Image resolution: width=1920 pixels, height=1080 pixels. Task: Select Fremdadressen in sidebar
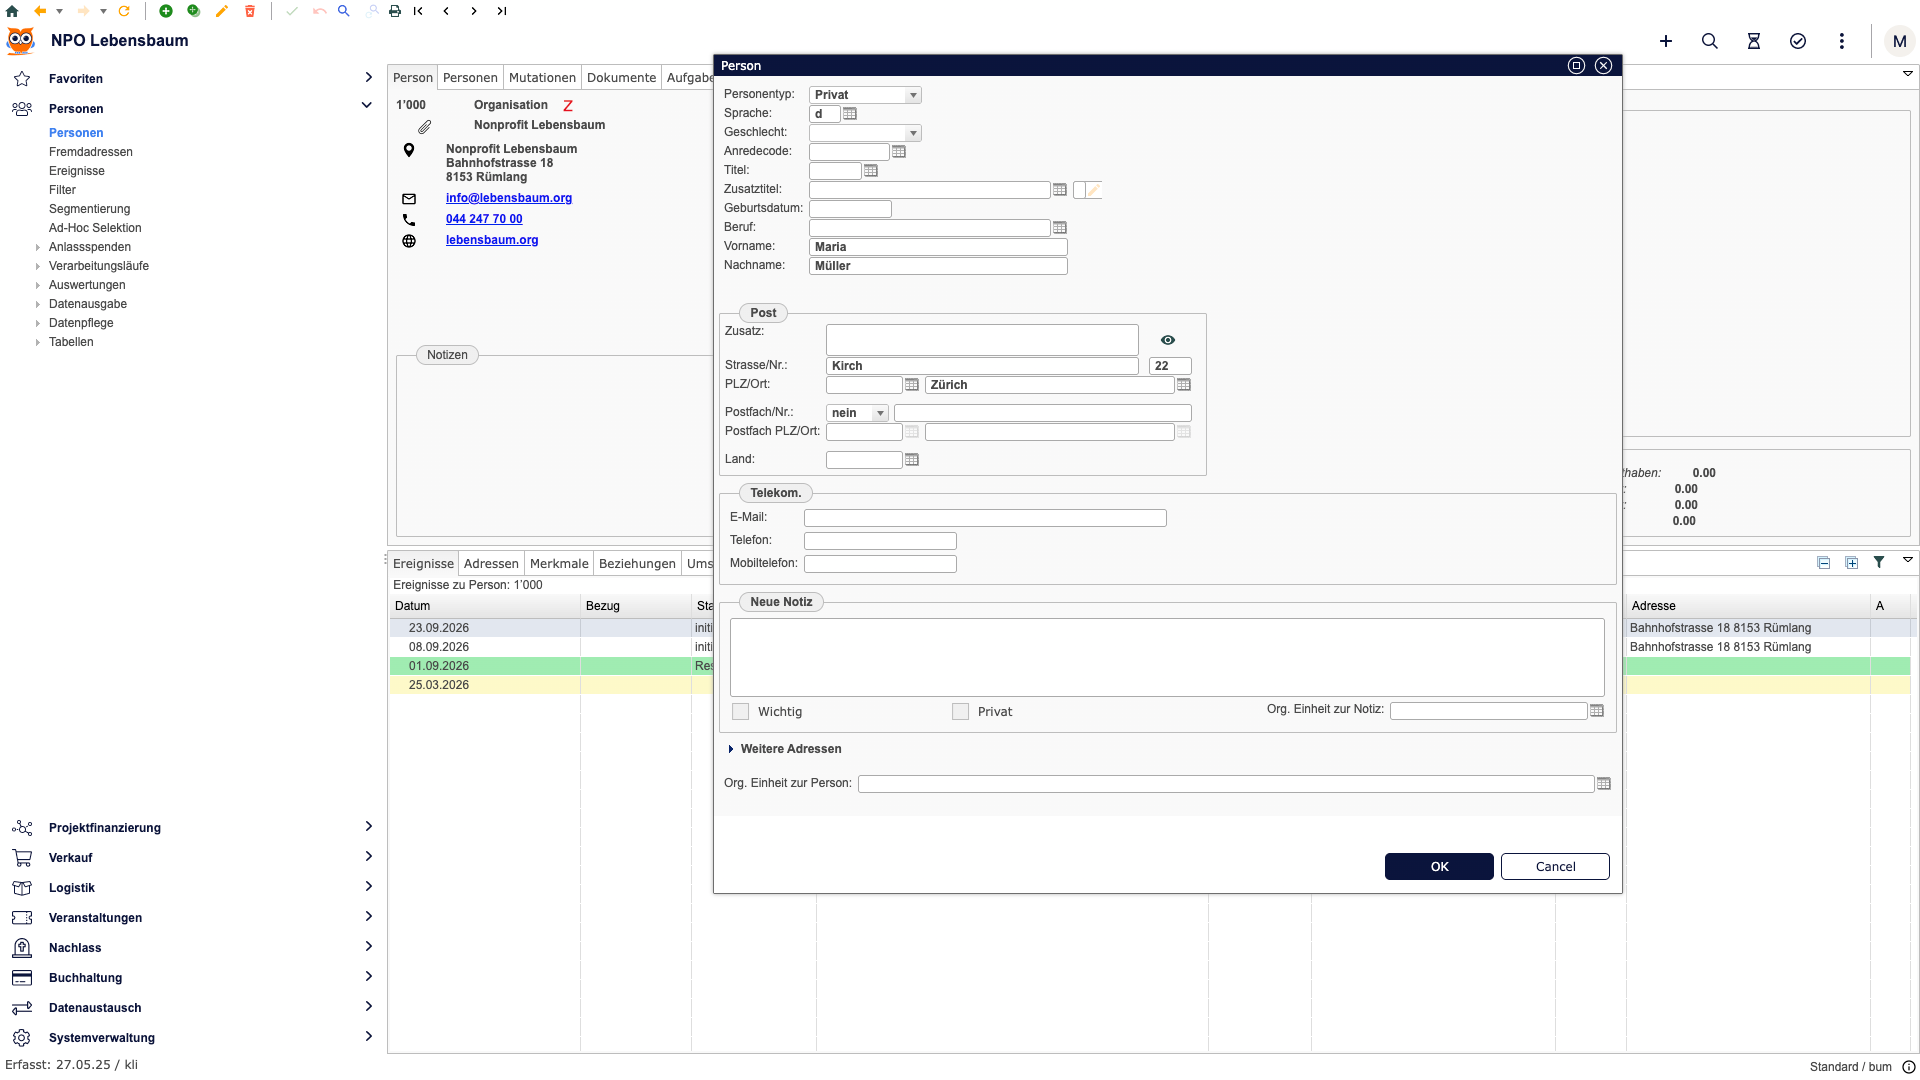pyautogui.click(x=91, y=152)
